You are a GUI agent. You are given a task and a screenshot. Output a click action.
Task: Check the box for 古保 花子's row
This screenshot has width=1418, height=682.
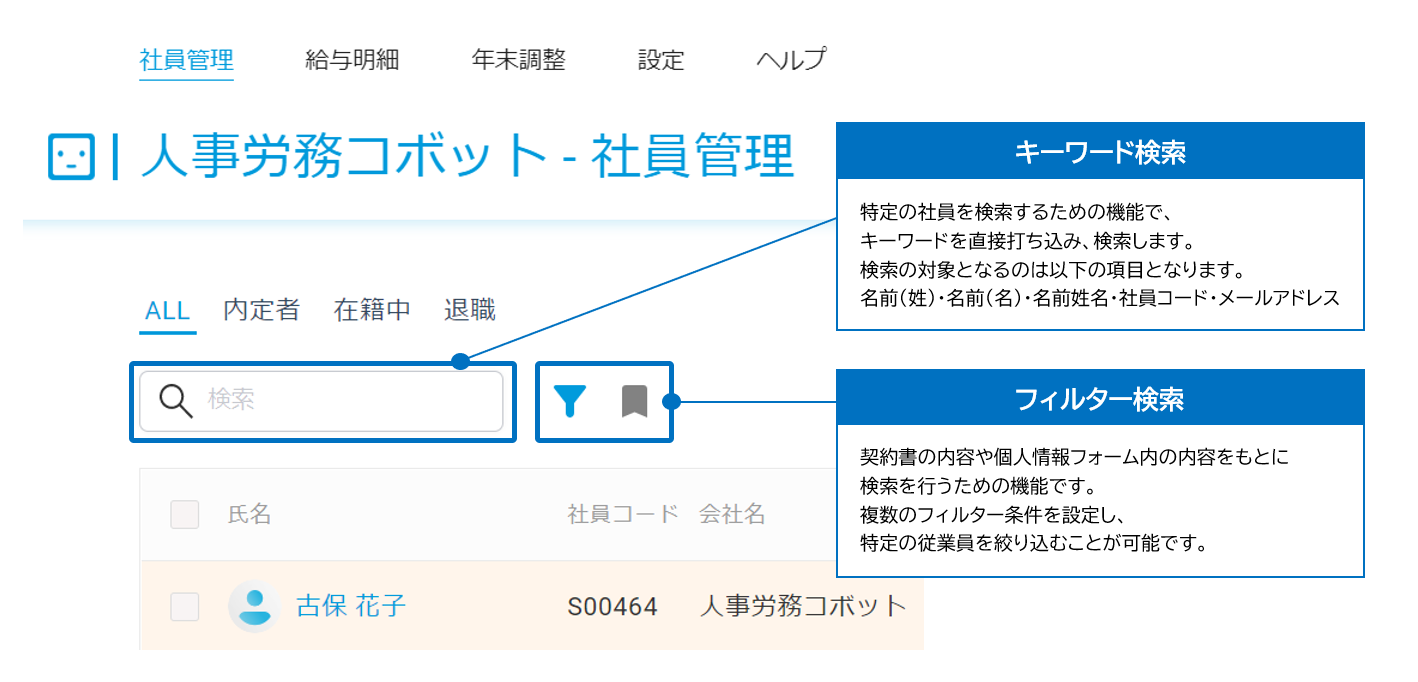pos(185,606)
